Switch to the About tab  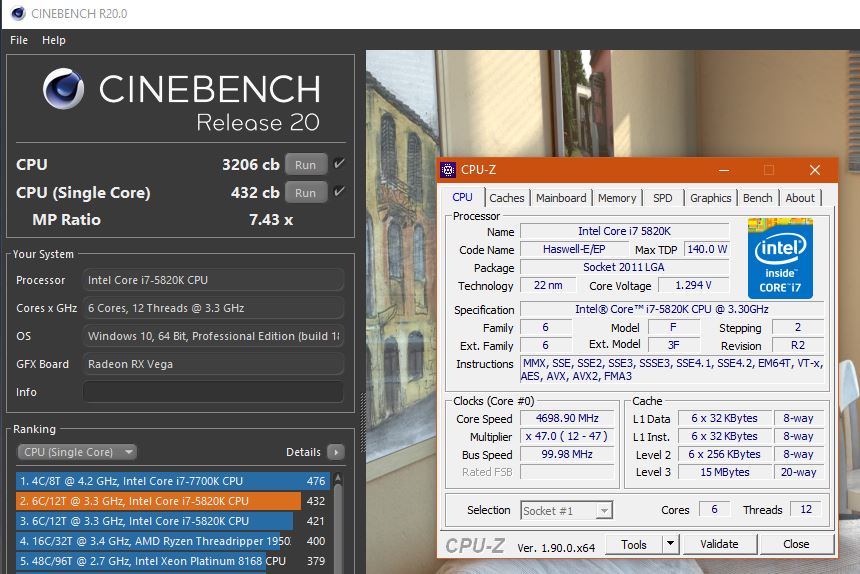tap(800, 198)
